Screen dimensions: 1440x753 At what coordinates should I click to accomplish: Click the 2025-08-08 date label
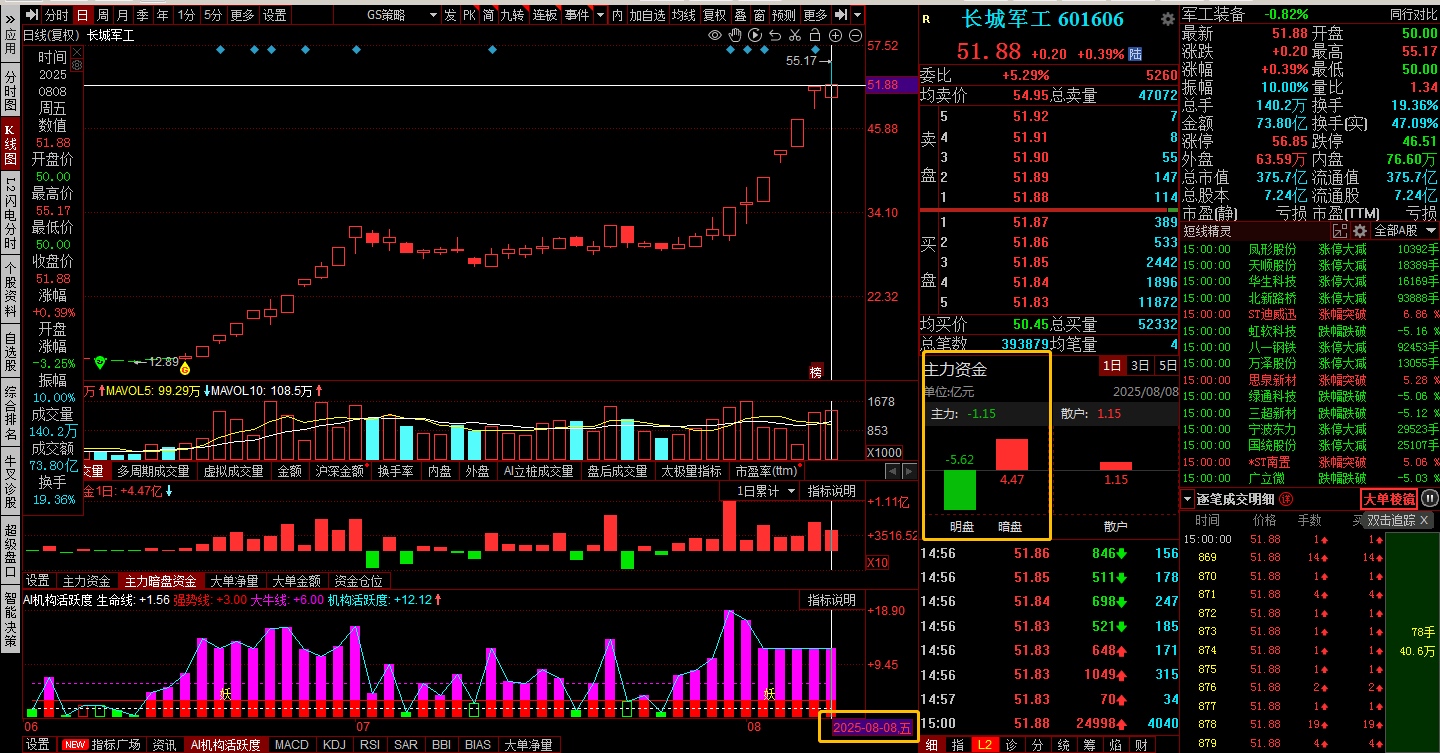[x=872, y=728]
